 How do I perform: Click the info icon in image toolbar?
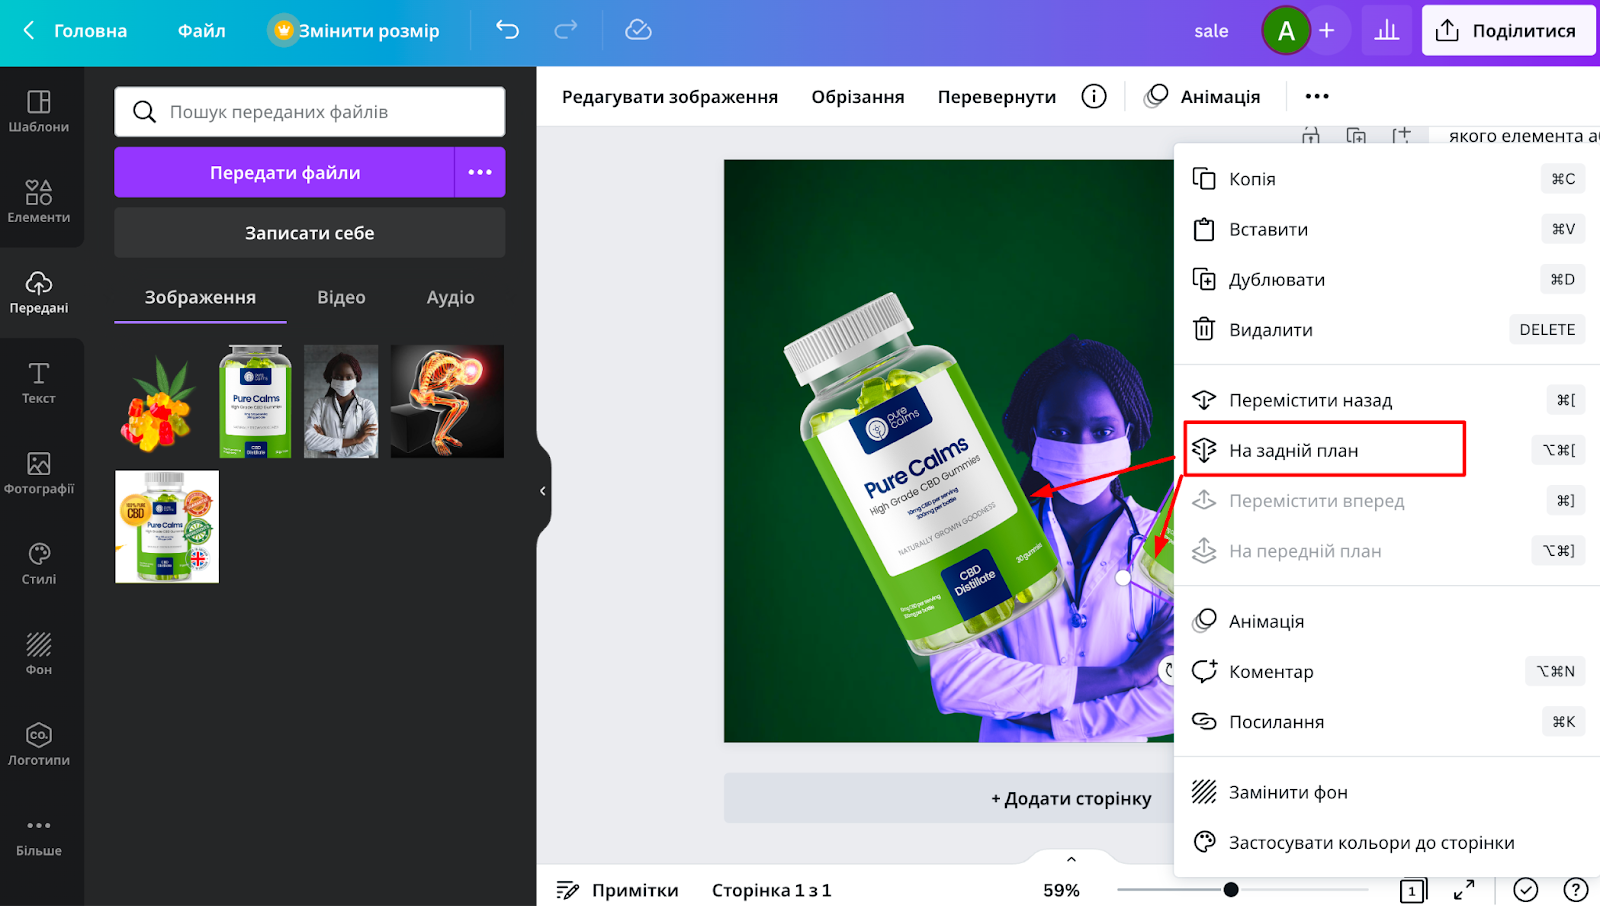click(1094, 96)
